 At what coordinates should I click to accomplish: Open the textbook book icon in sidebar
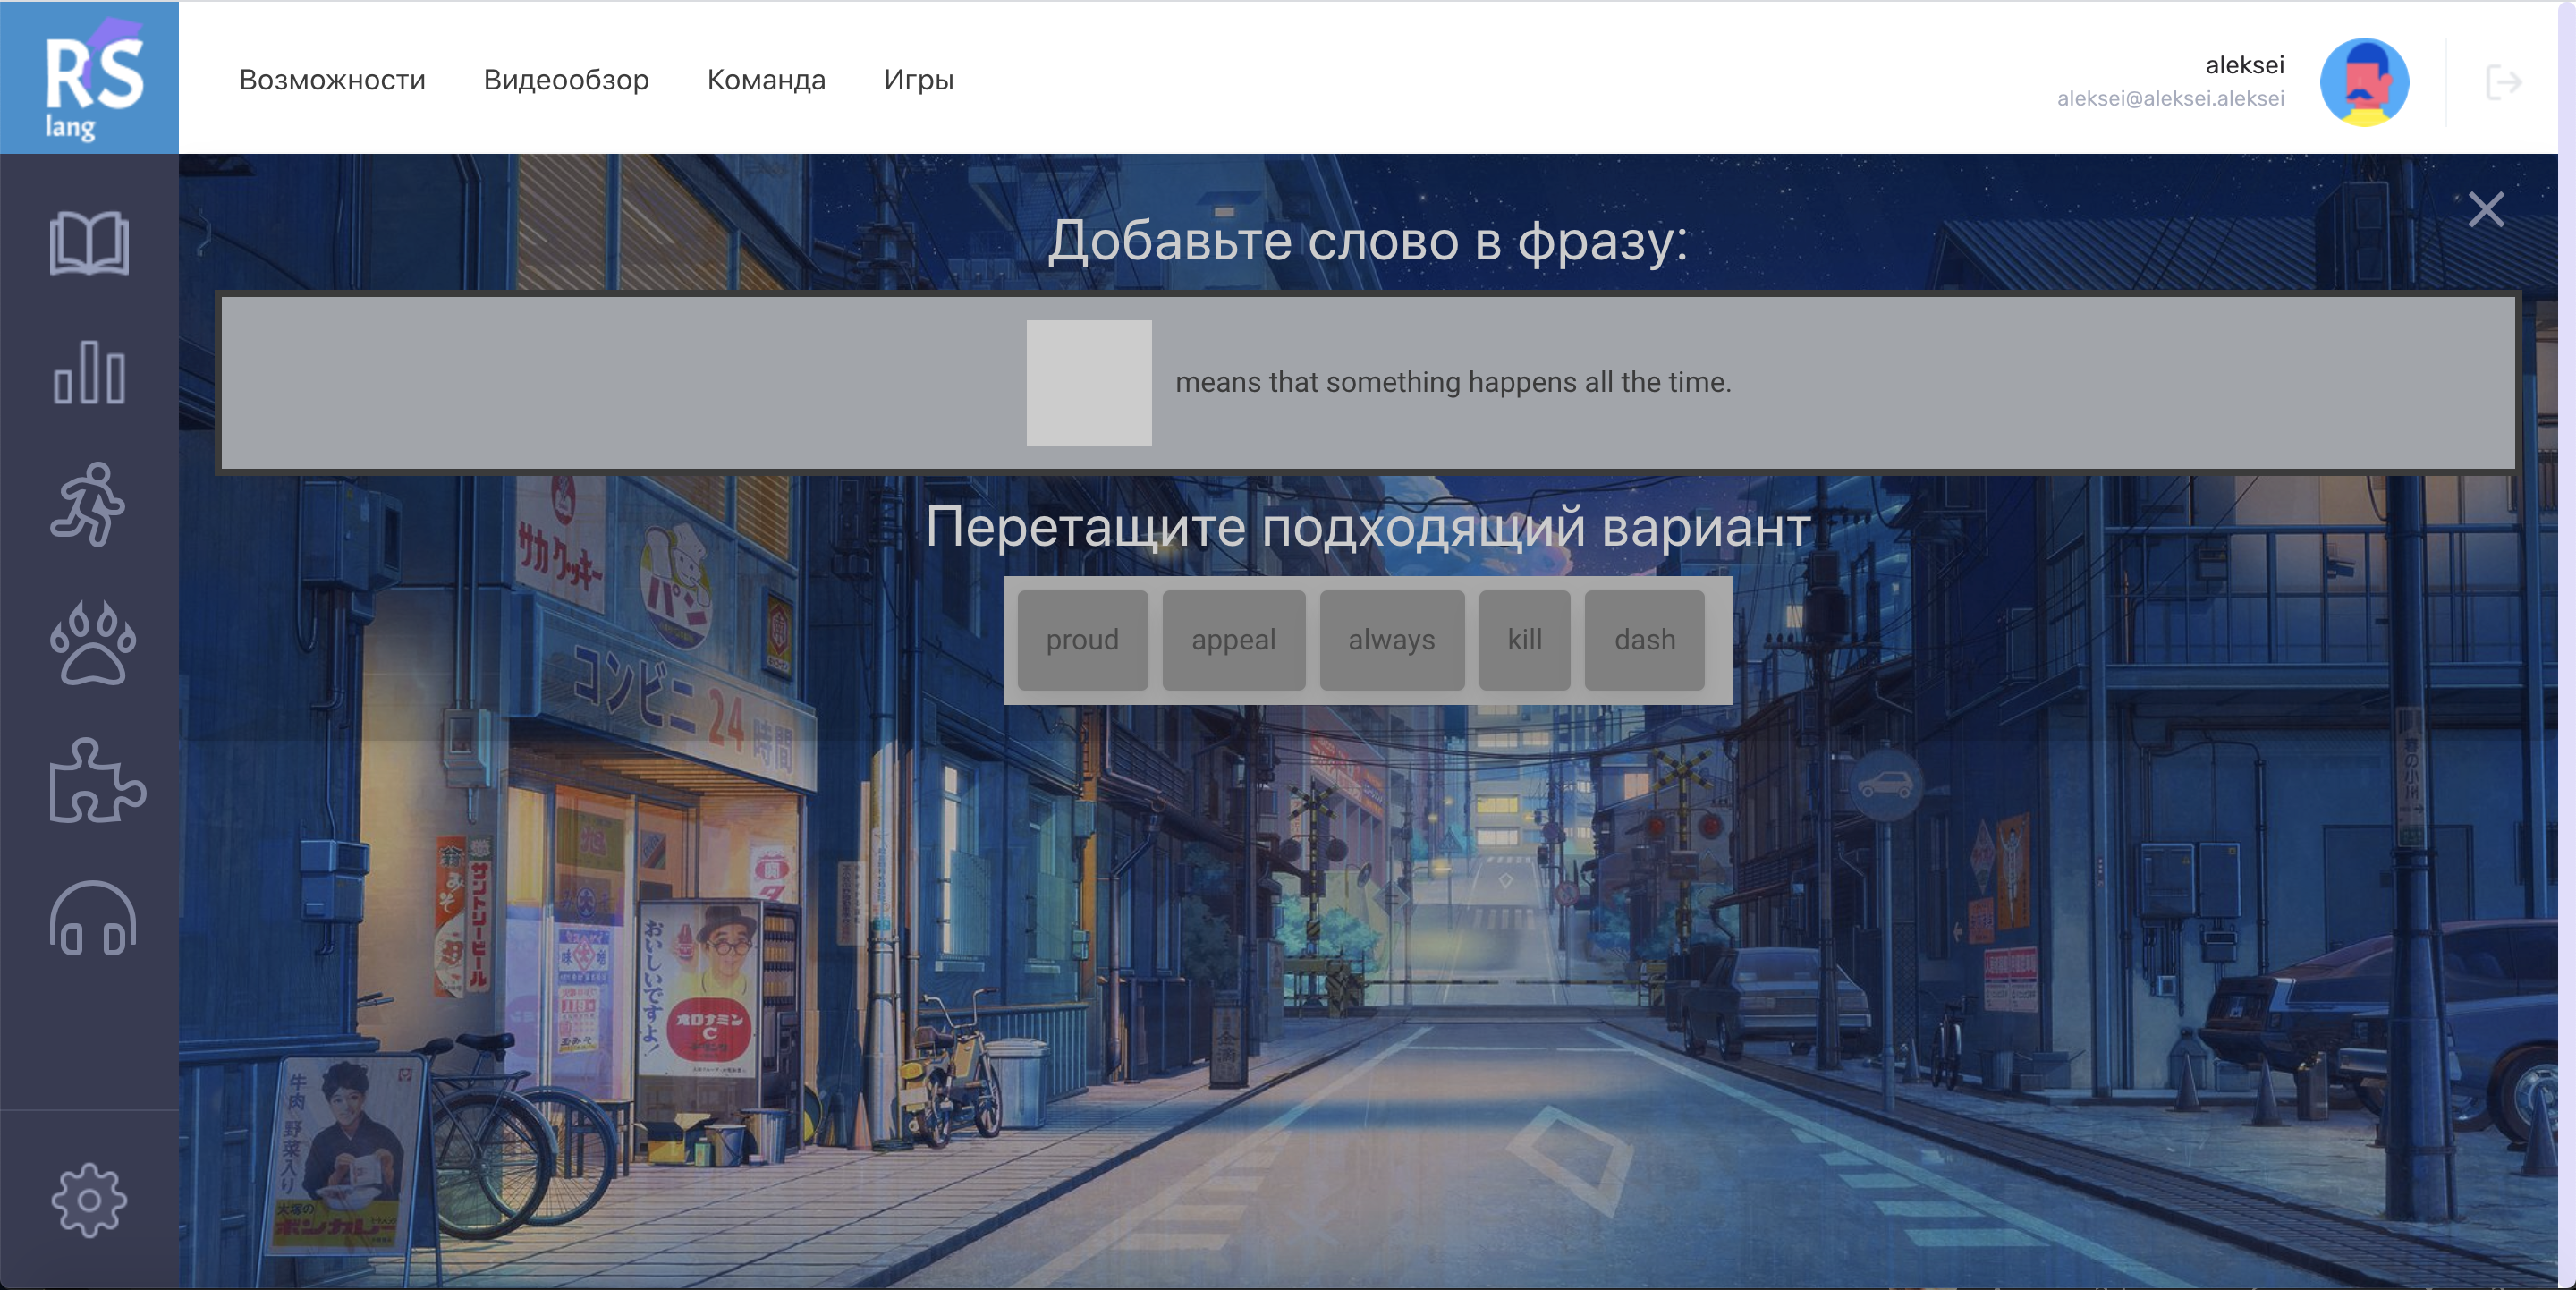(x=89, y=243)
